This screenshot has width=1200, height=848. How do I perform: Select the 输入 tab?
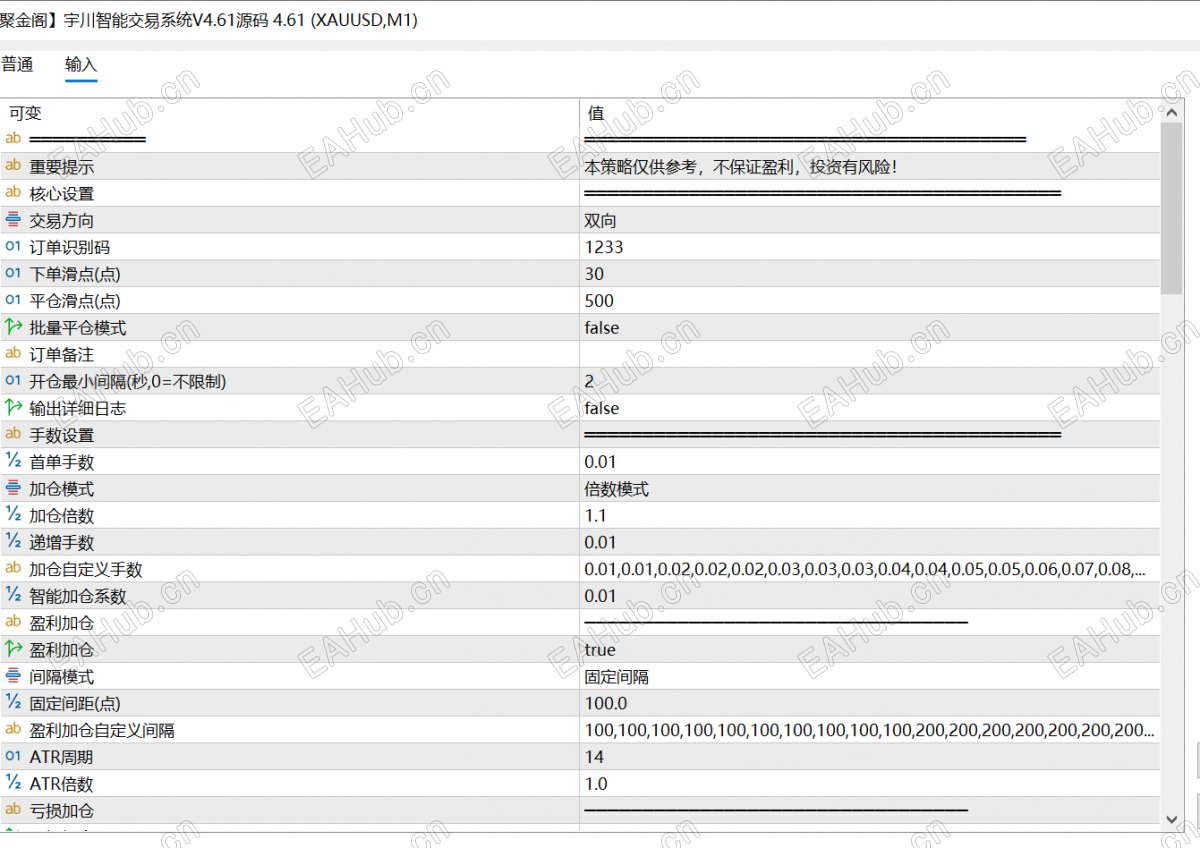click(x=81, y=65)
